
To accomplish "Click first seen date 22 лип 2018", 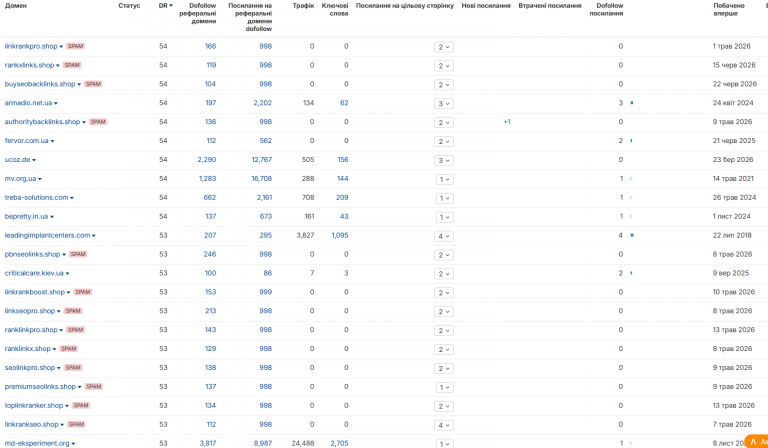I will click(x=732, y=236).
